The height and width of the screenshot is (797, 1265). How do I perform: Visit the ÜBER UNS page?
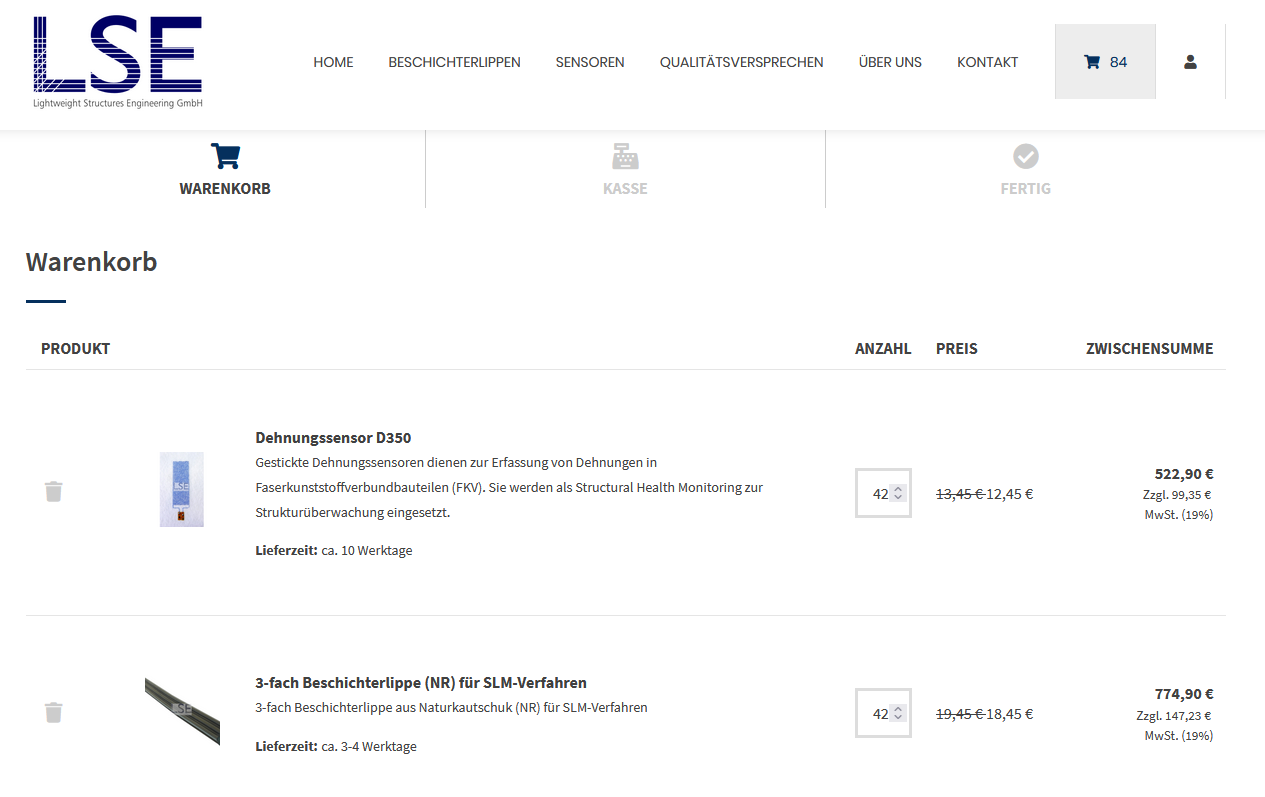pos(890,62)
